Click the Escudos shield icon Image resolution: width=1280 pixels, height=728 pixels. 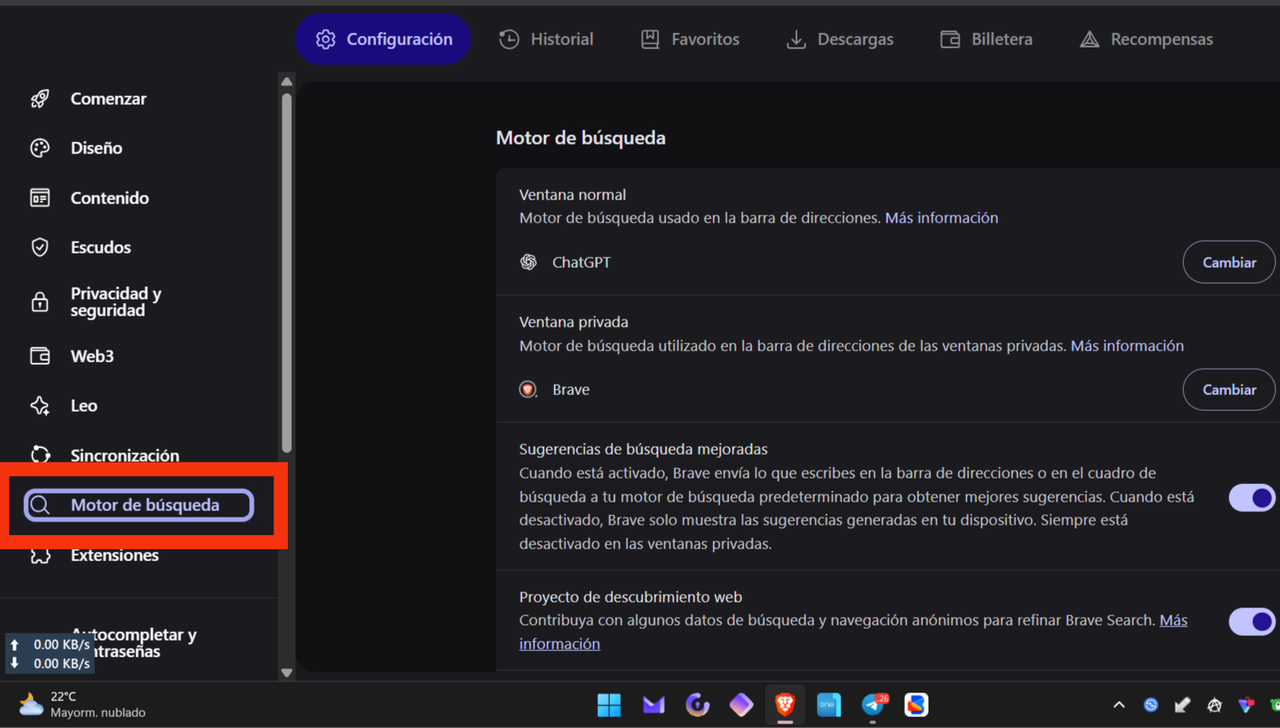(40, 247)
